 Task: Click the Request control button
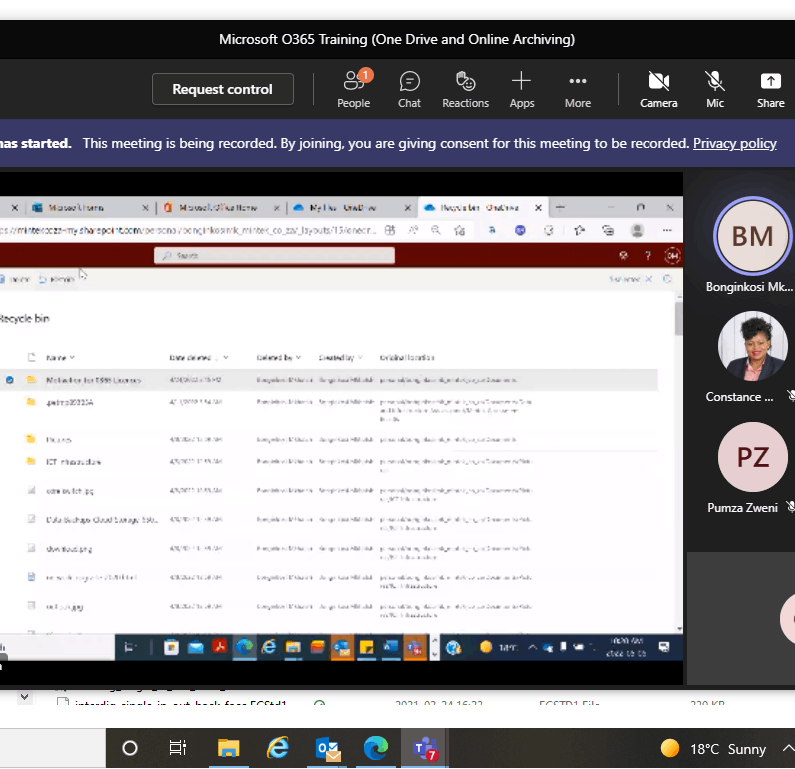click(223, 89)
